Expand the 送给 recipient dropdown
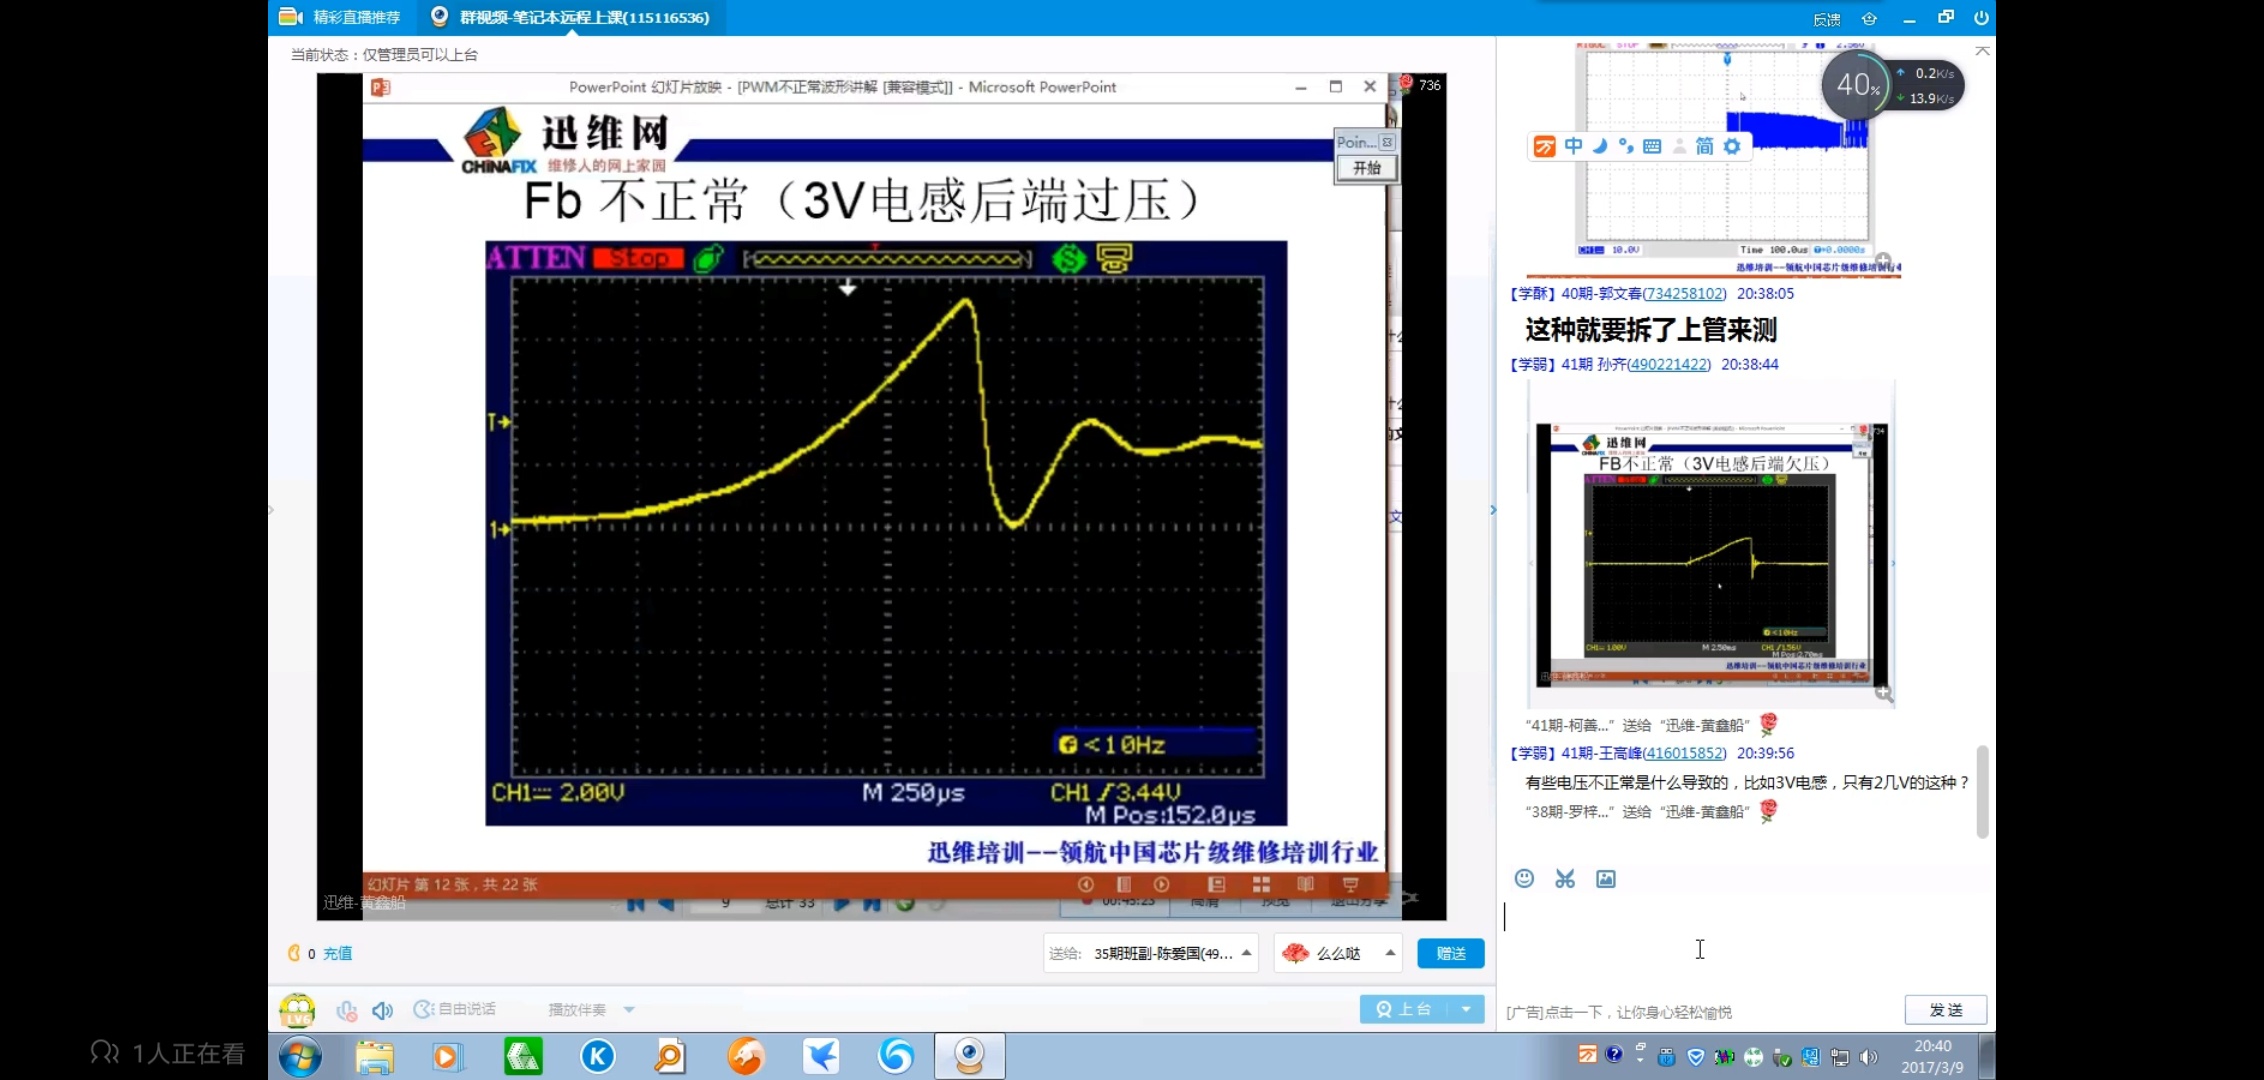Viewport: 2264px width, 1080px height. [1246, 953]
